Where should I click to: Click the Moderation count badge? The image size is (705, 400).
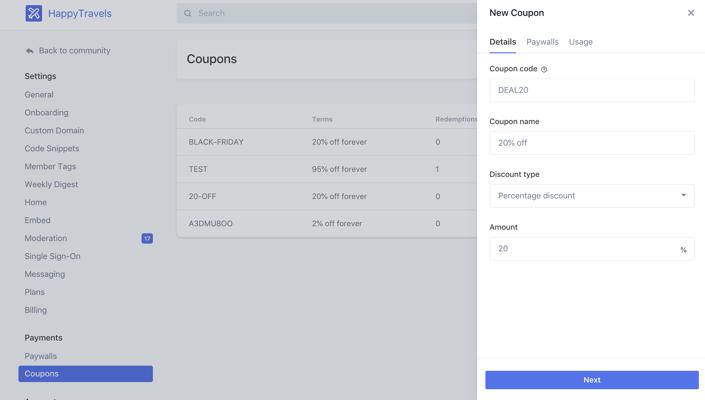click(147, 238)
